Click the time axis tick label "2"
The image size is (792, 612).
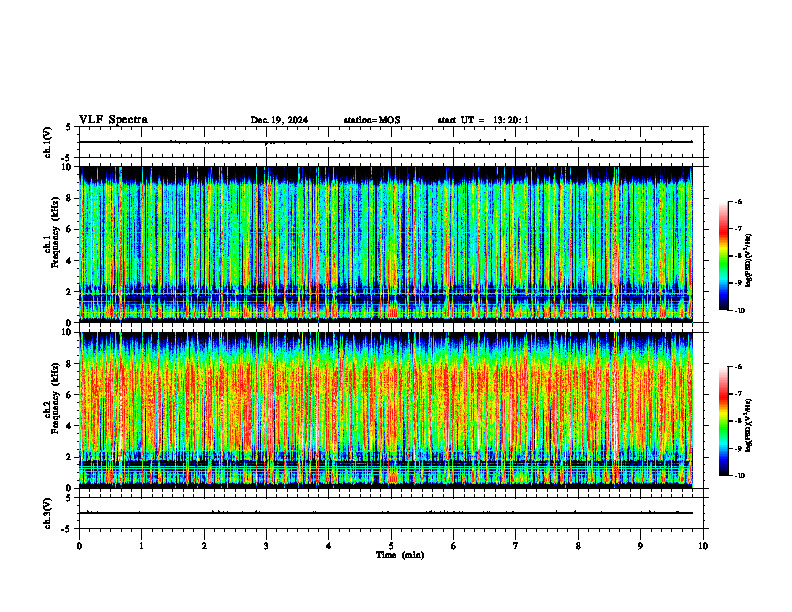pos(204,546)
